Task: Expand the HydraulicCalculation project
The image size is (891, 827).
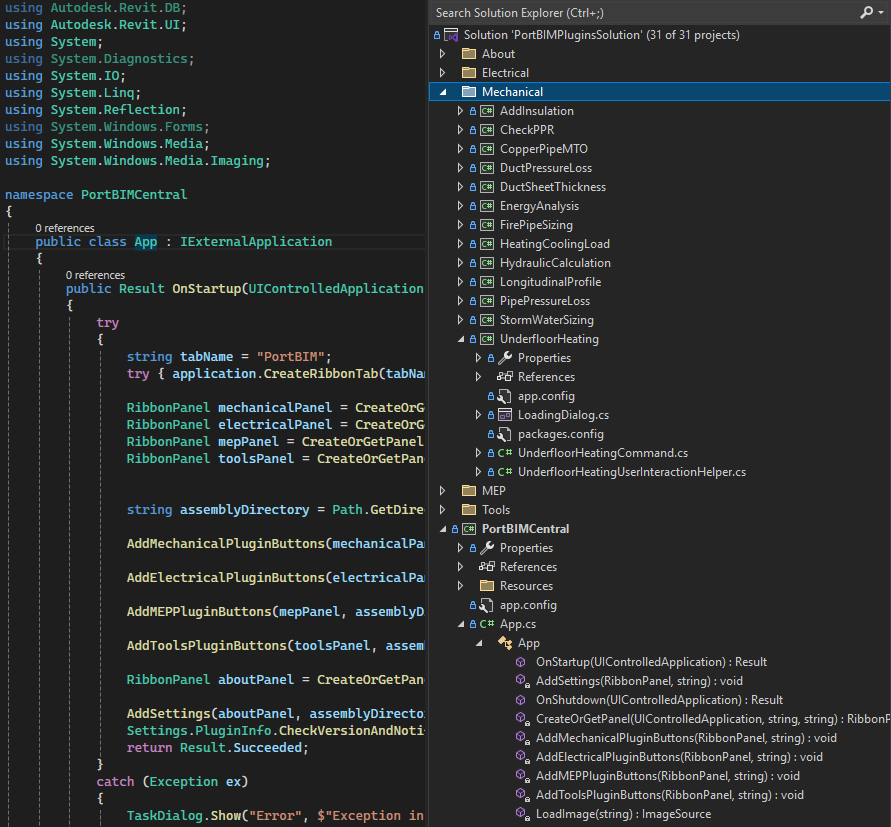Action: pos(460,263)
